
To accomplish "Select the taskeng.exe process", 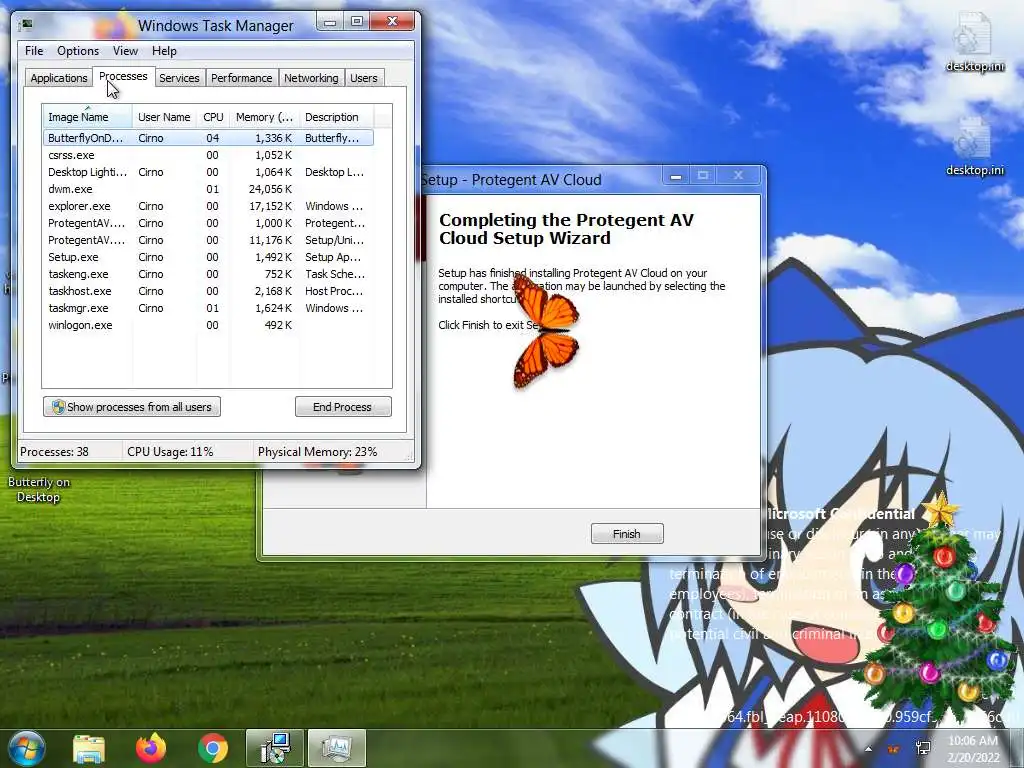I will [208, 274].
